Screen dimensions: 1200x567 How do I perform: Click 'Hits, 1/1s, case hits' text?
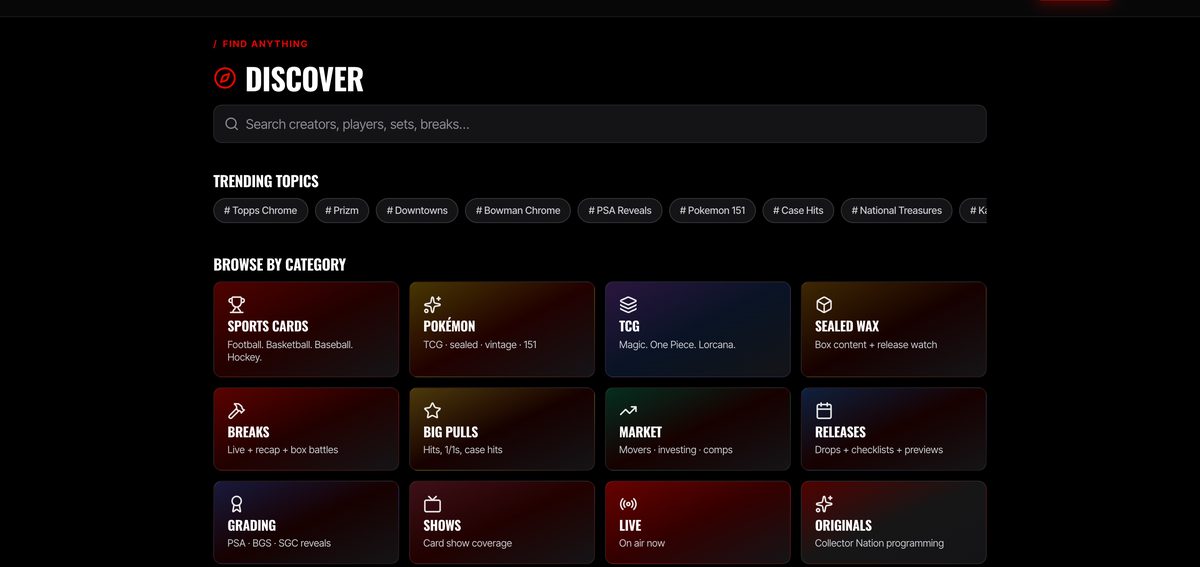pos(463,450)
